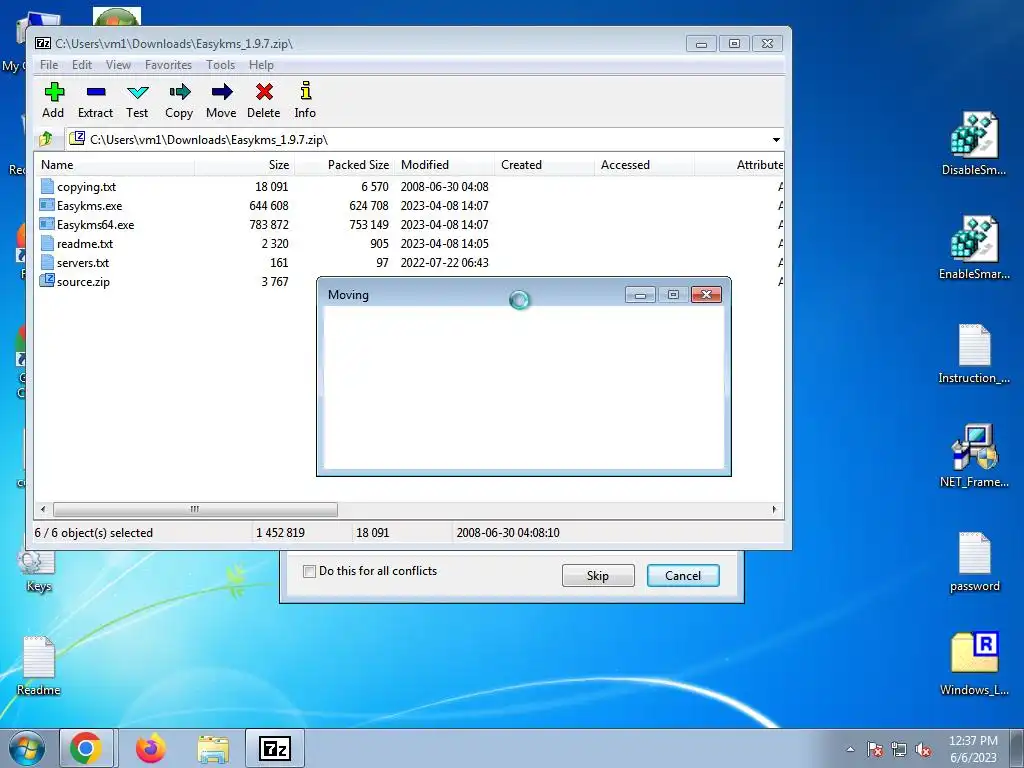This screenshot has height=768, width=1024.
Task: Open the Edit menu
Action: click(82, 65)
